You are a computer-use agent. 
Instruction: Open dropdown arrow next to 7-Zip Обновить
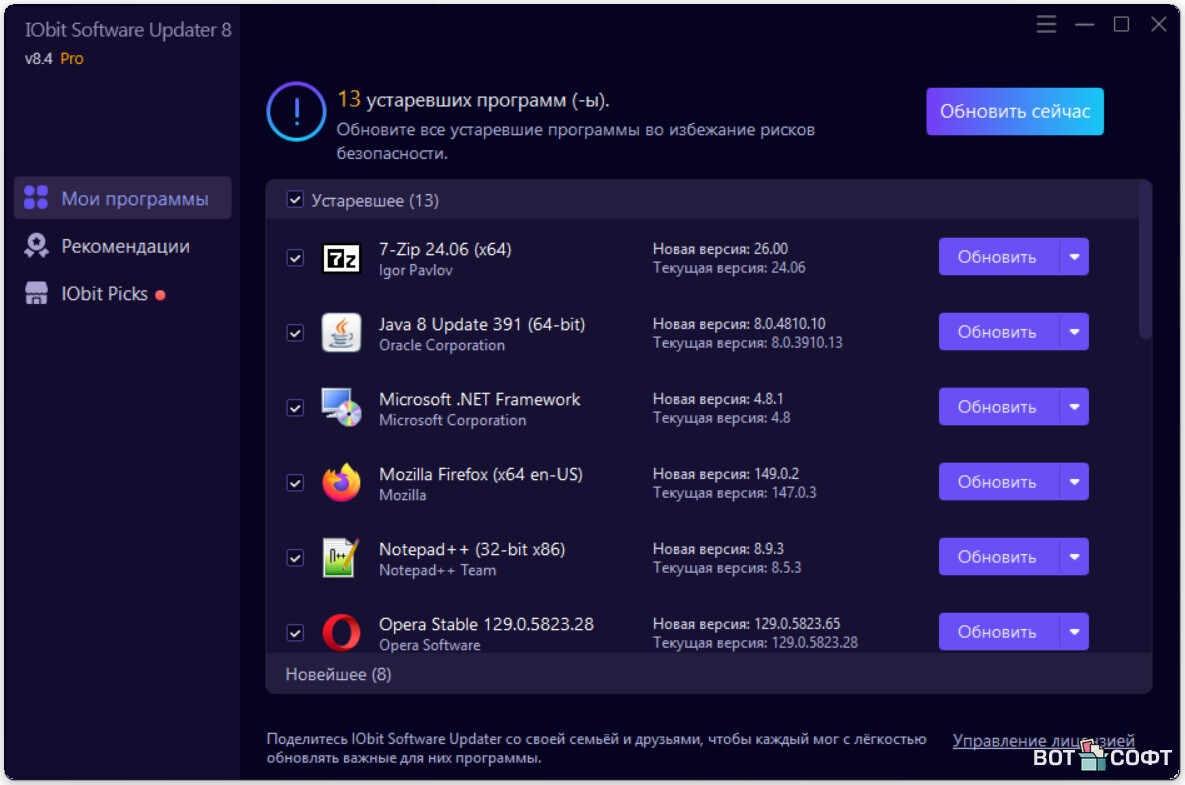1074,257
